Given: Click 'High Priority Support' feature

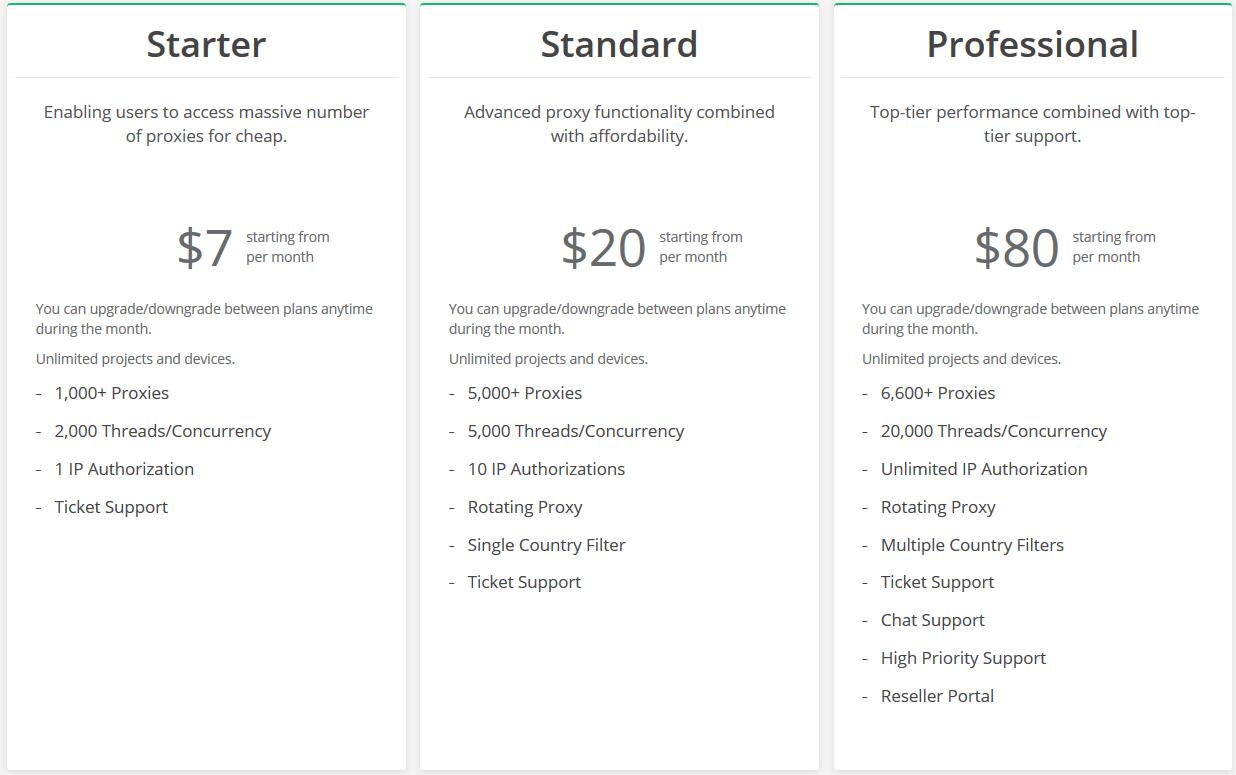Looking at the screenshot, I should pos(963,658).
